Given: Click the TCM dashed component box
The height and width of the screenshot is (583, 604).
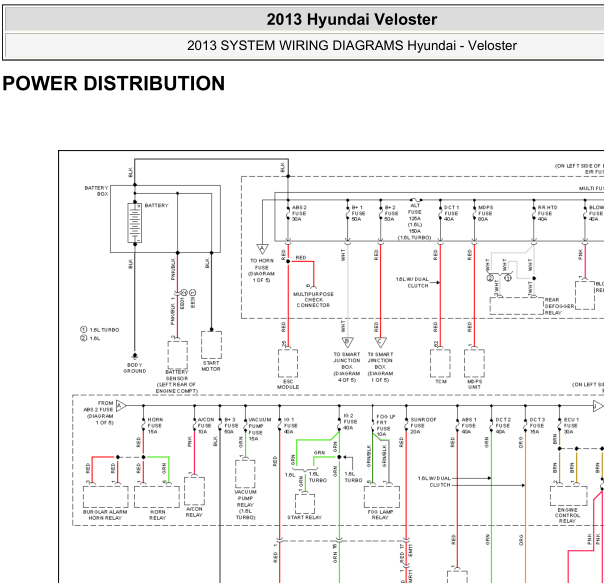Looking at the screenshot, I should (x=440, y=363).
